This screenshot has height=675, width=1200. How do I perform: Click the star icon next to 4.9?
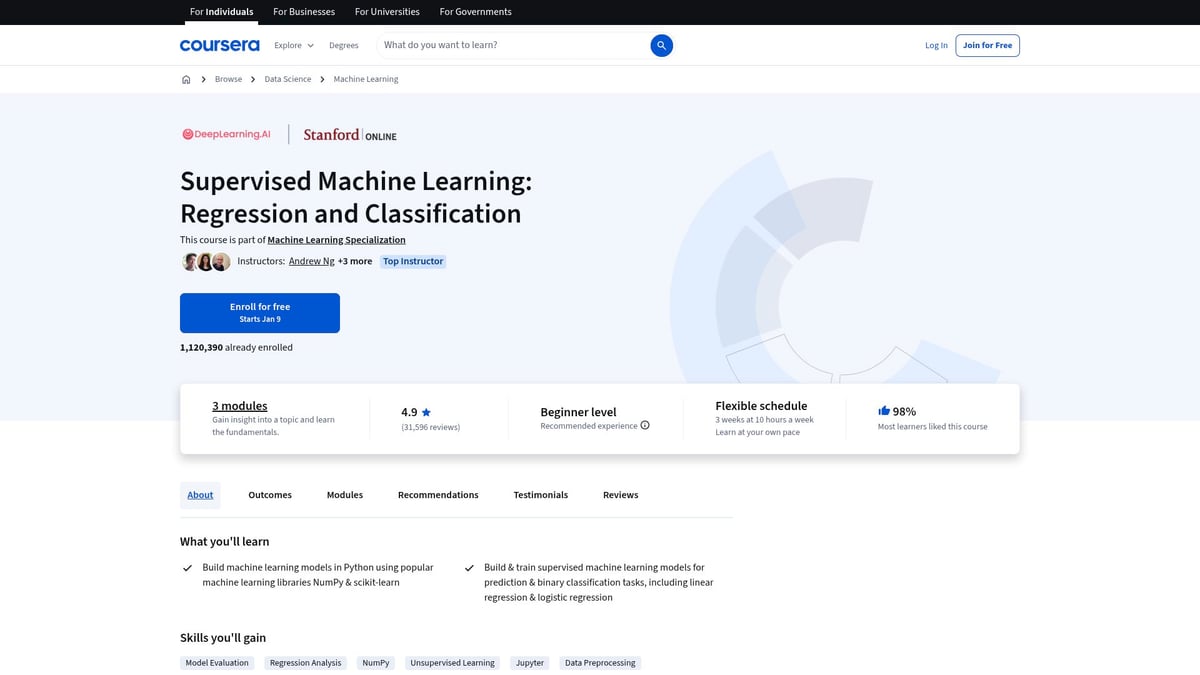(426, 412)
